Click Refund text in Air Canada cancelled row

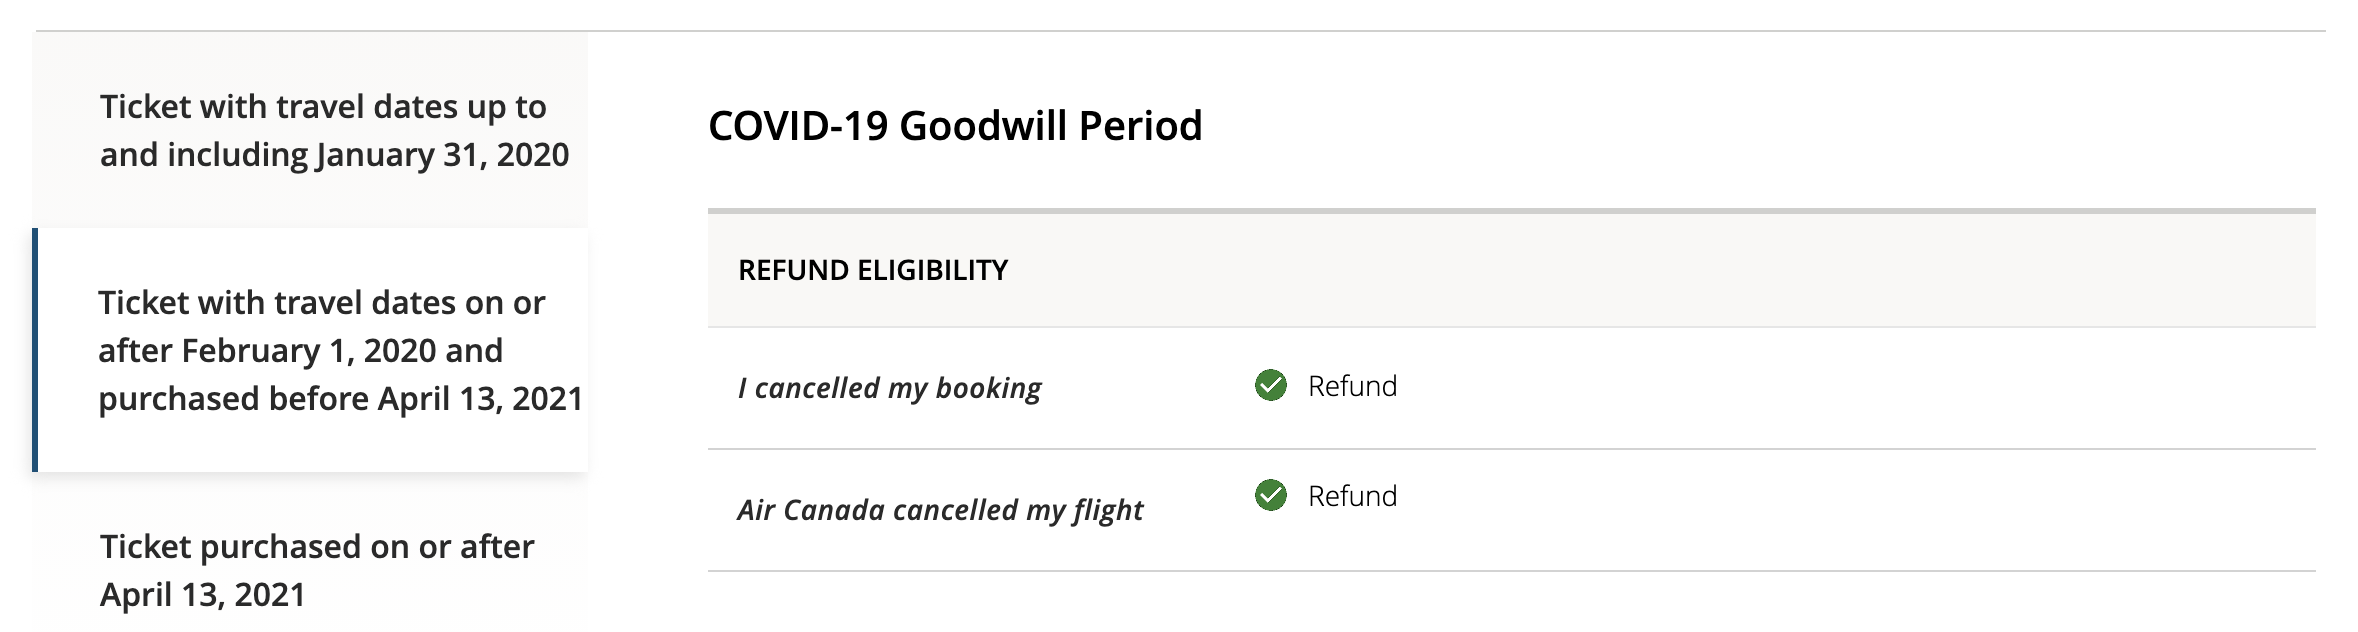[1352, 496]
